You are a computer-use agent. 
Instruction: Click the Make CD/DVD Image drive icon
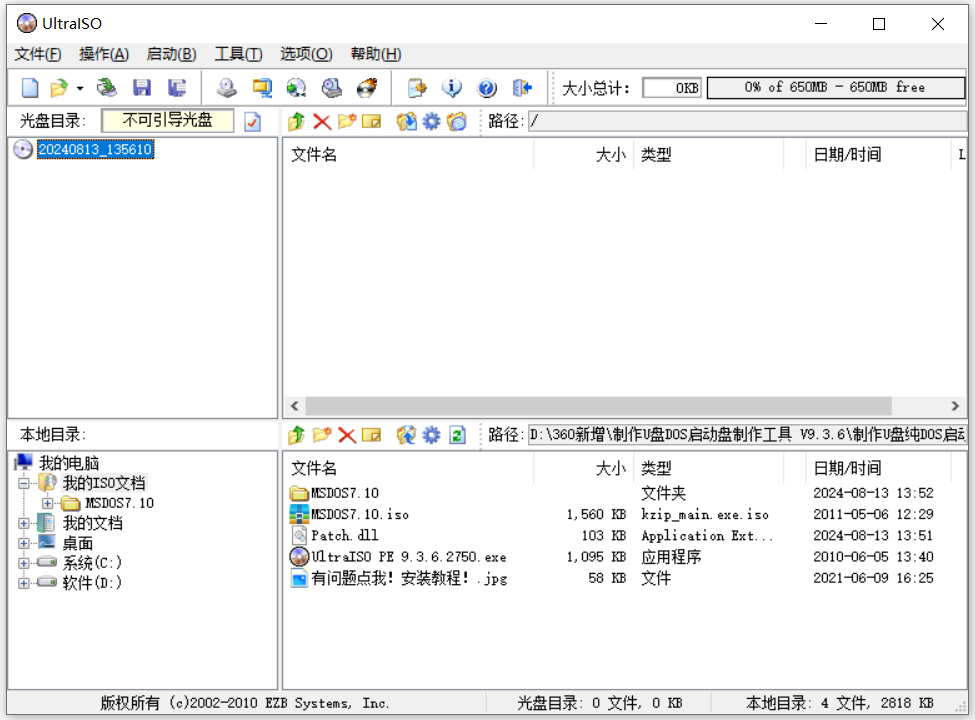[227, 88]
